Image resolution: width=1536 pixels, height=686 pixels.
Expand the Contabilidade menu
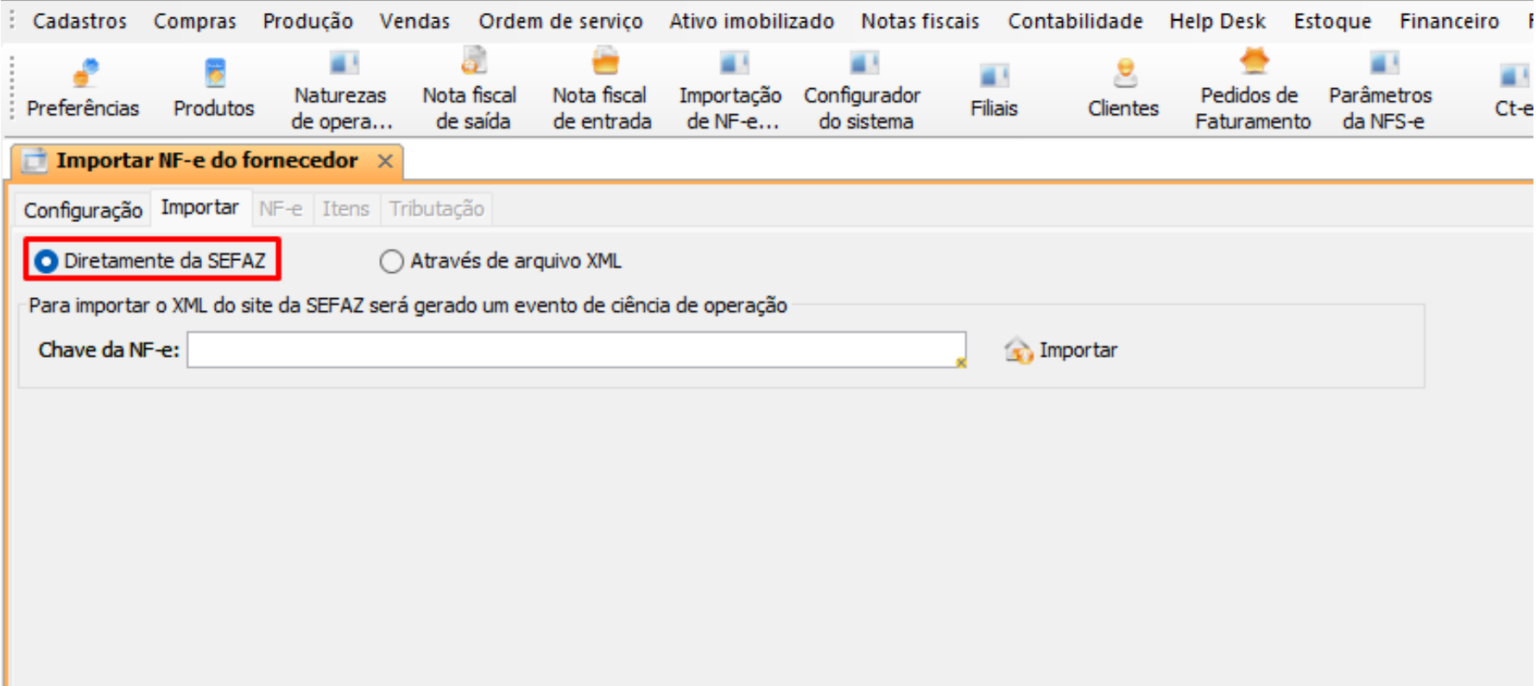[x=1075, y=21]
